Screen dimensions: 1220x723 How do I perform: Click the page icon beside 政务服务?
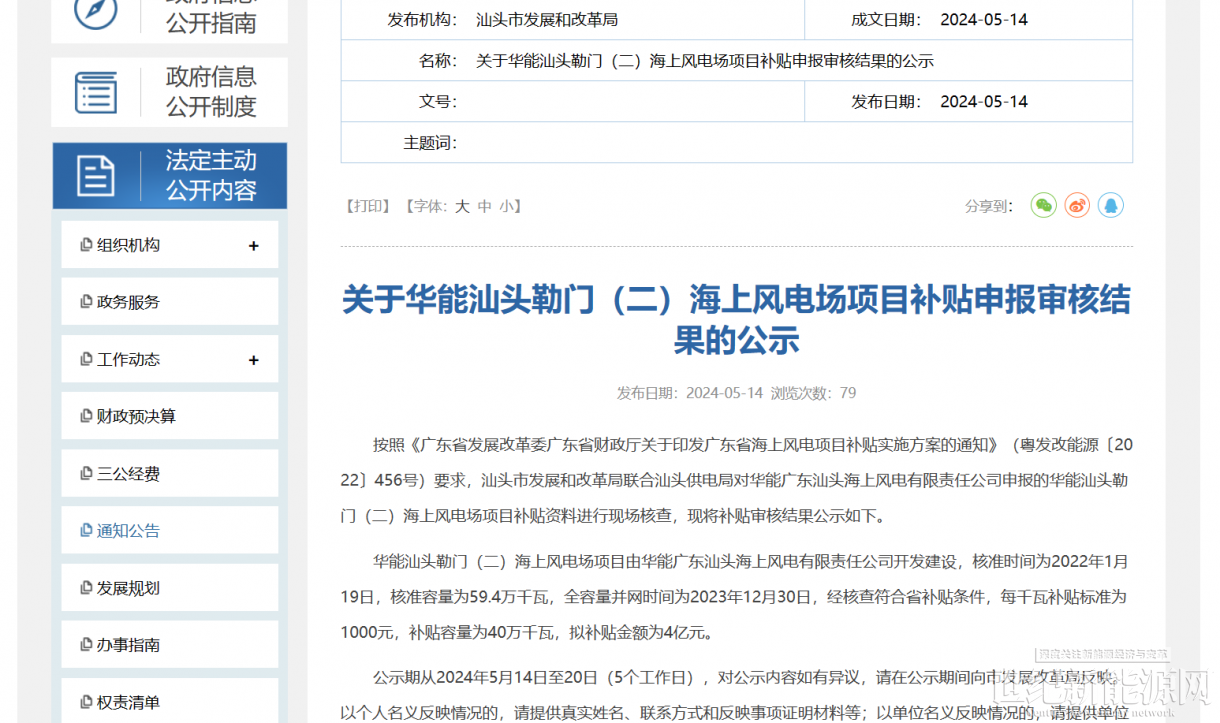[x=86, y=302]
